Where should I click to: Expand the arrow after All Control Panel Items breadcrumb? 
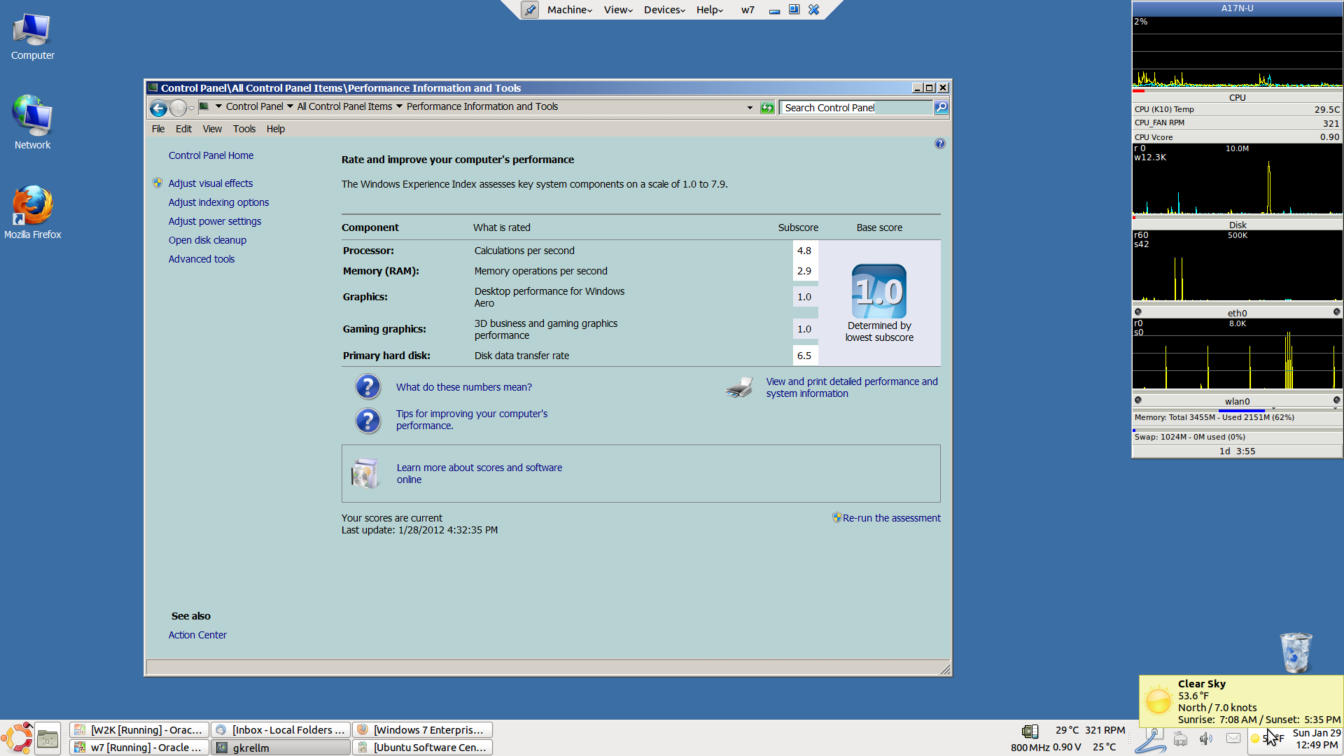click(399, 107)
